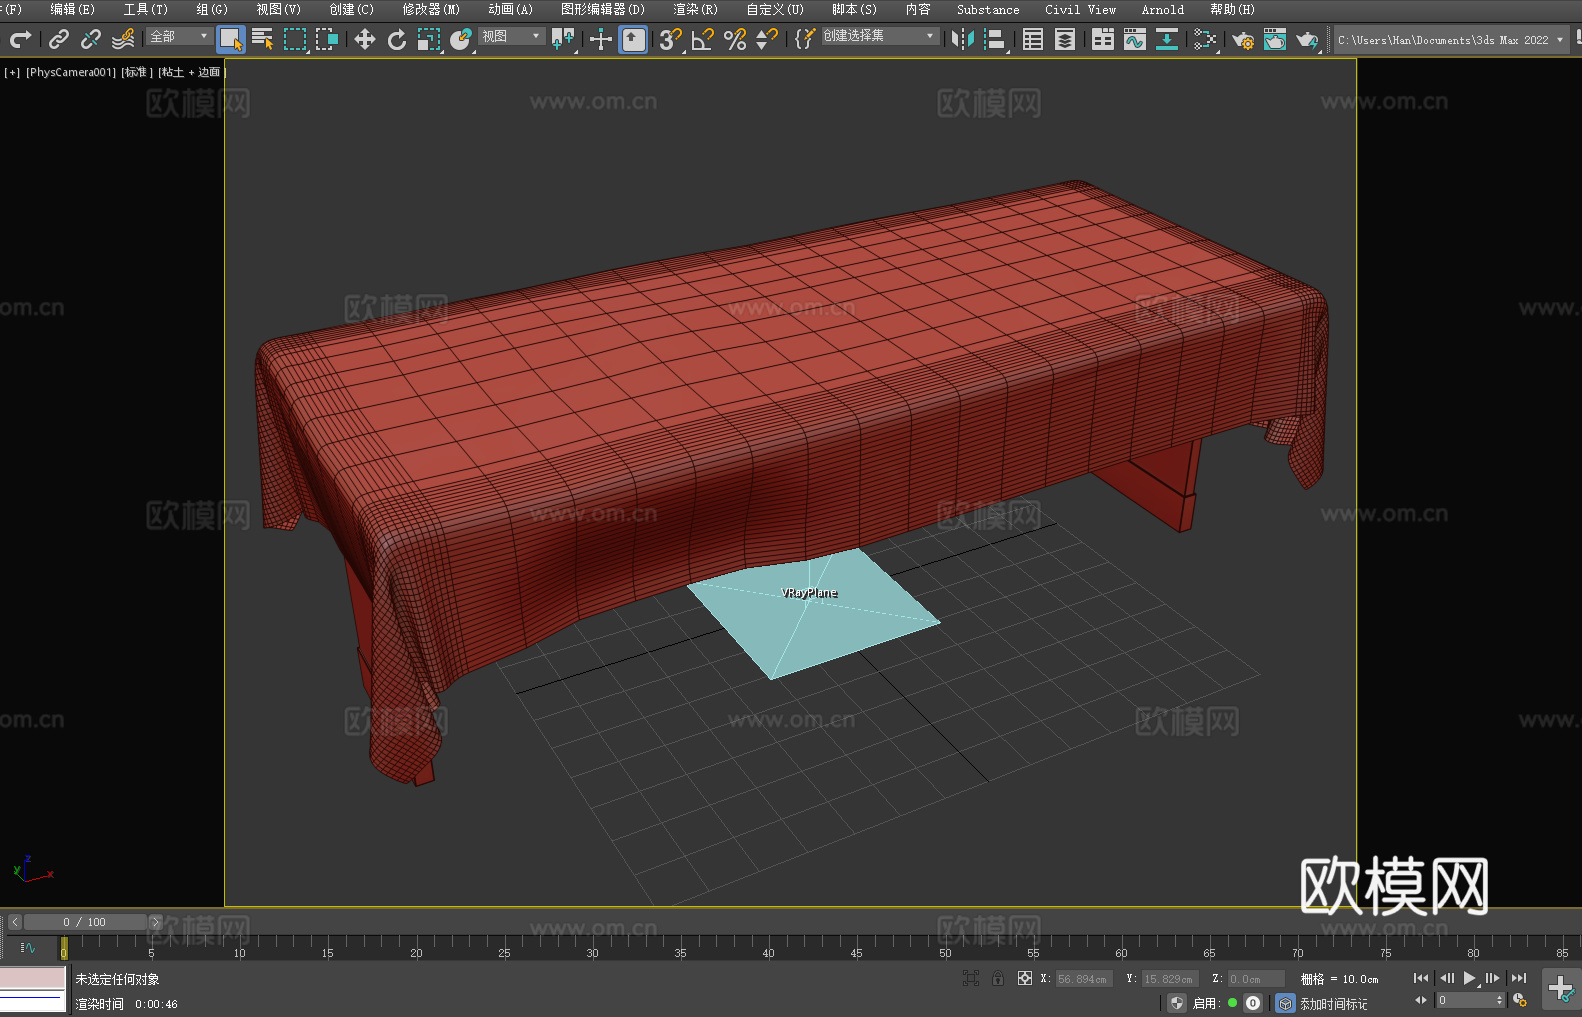Toggle Spinner Snap
1582x1017 pixels.
767,40
